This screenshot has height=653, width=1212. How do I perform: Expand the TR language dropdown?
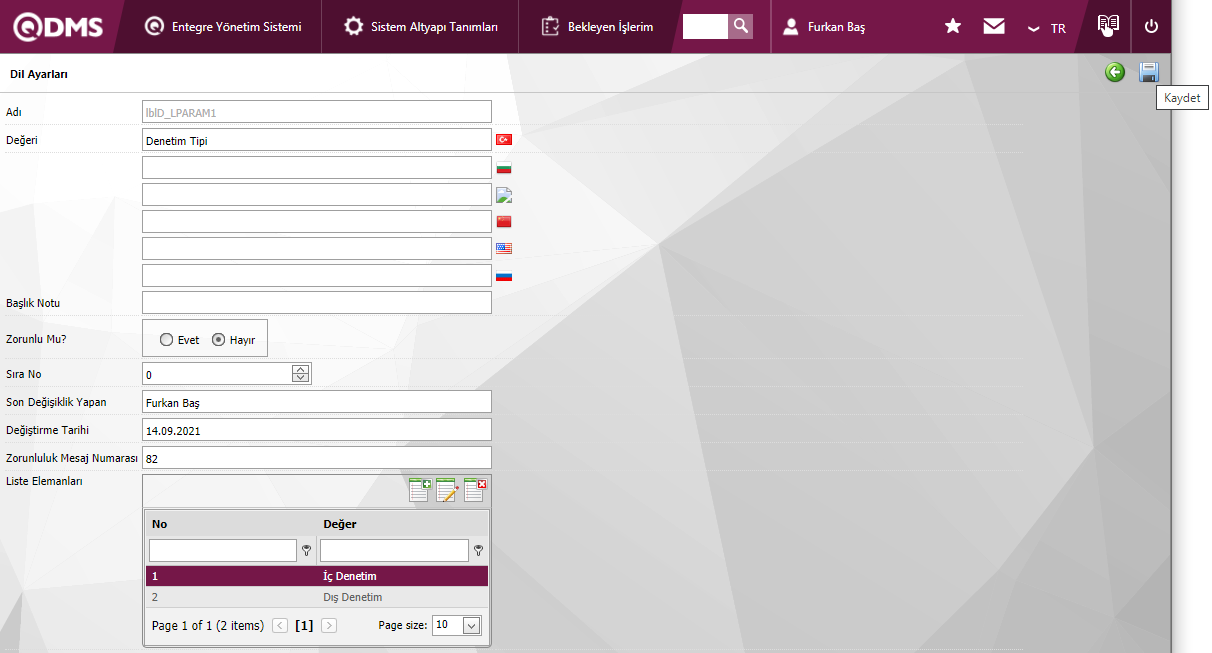tap(1047, 28)
